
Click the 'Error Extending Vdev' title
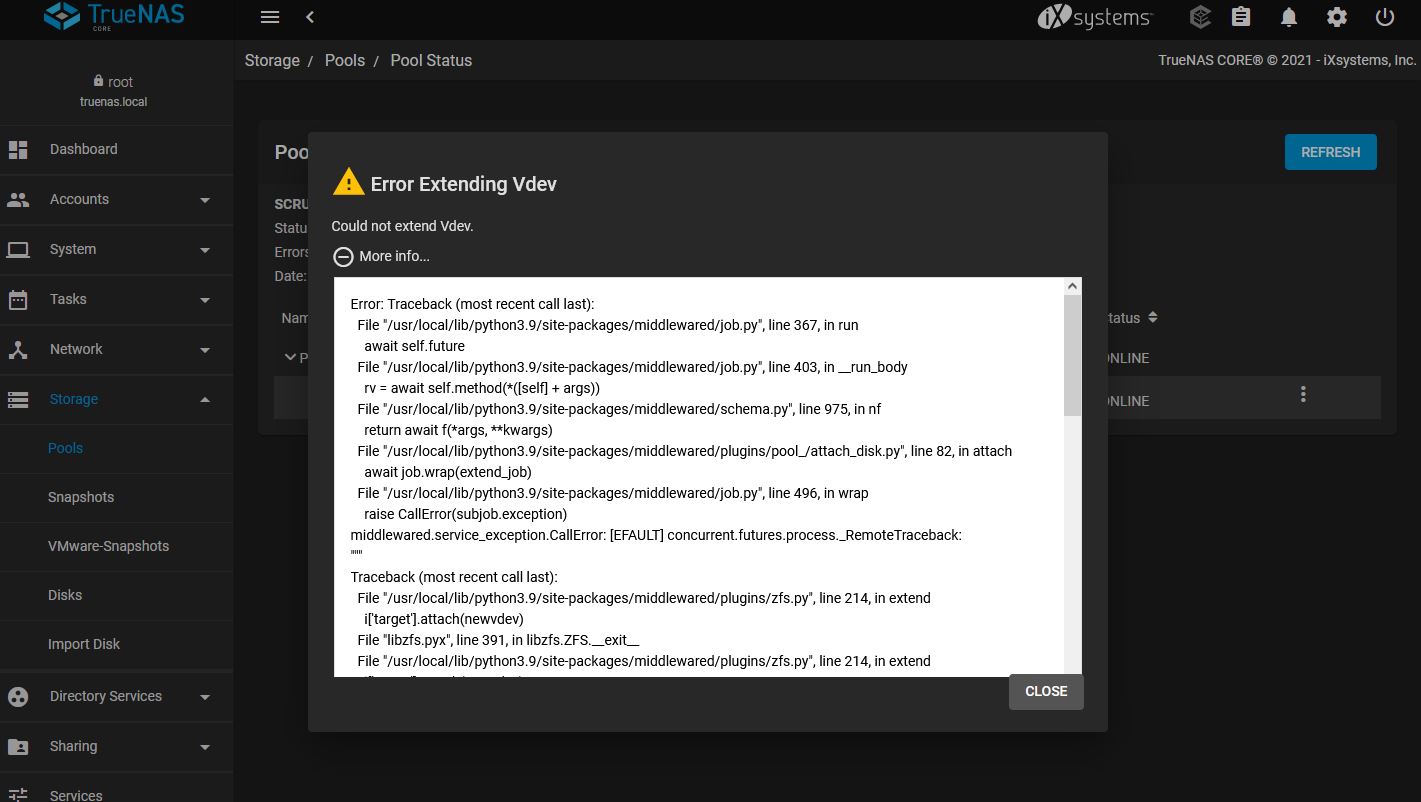(x=463, y=184)
